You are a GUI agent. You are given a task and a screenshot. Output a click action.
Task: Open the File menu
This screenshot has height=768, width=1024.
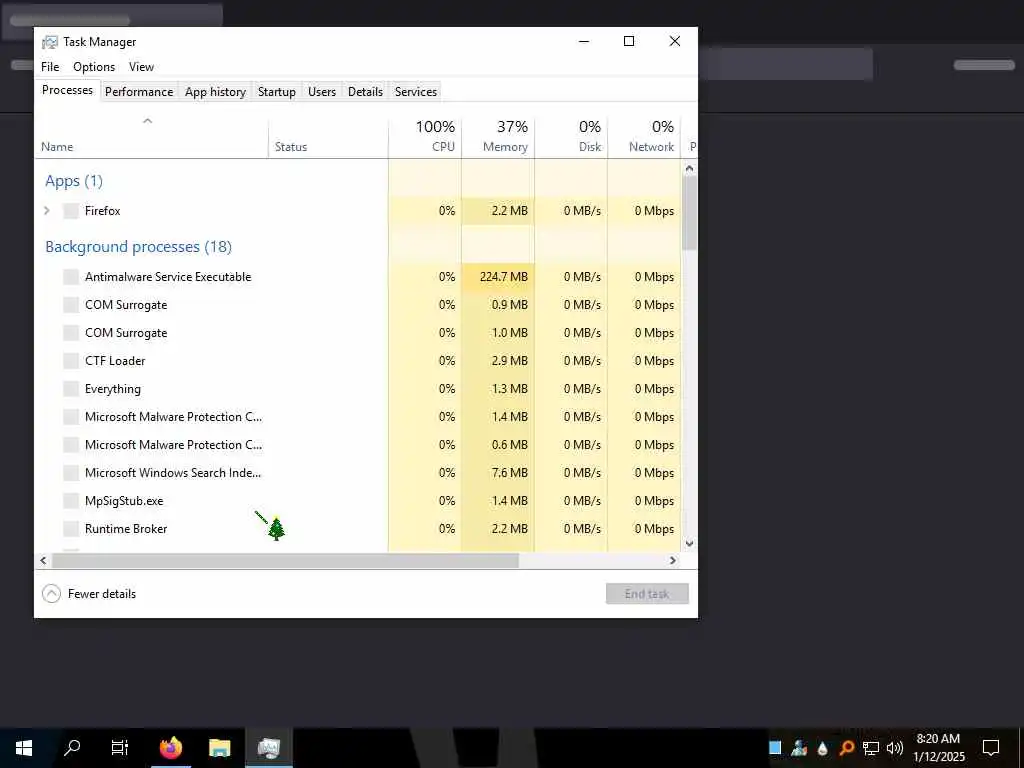pos(50,67)
